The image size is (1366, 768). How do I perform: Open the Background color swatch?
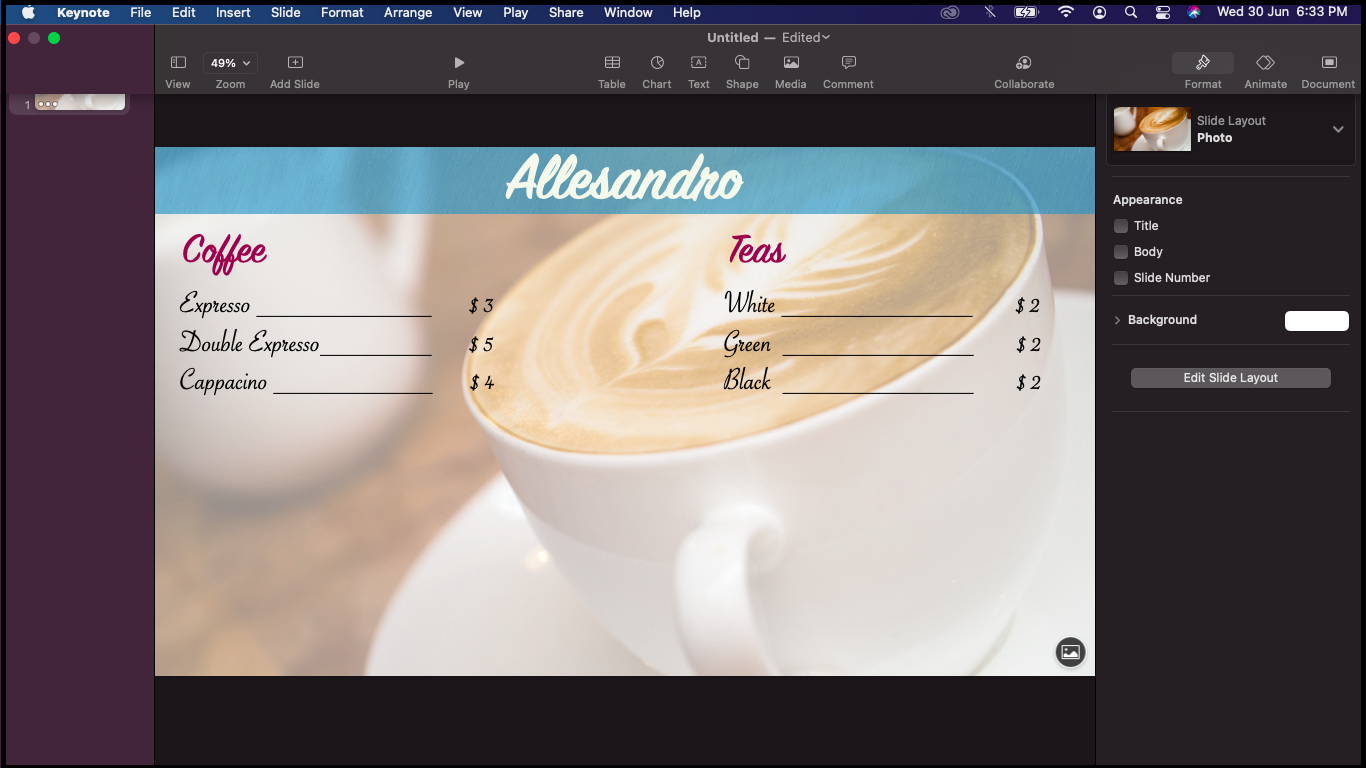click(x=1316, y=320)
